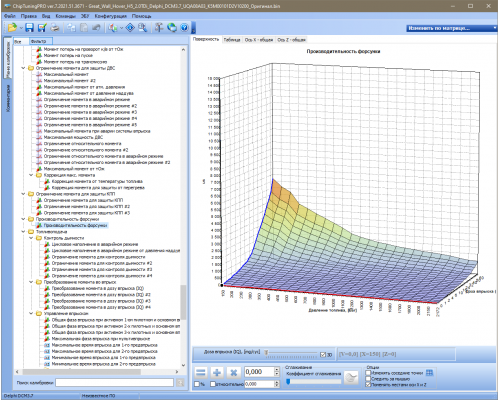Click the calibration search input field
The height and width of the screenshot is (400, 500).
(x=114, y=383)
